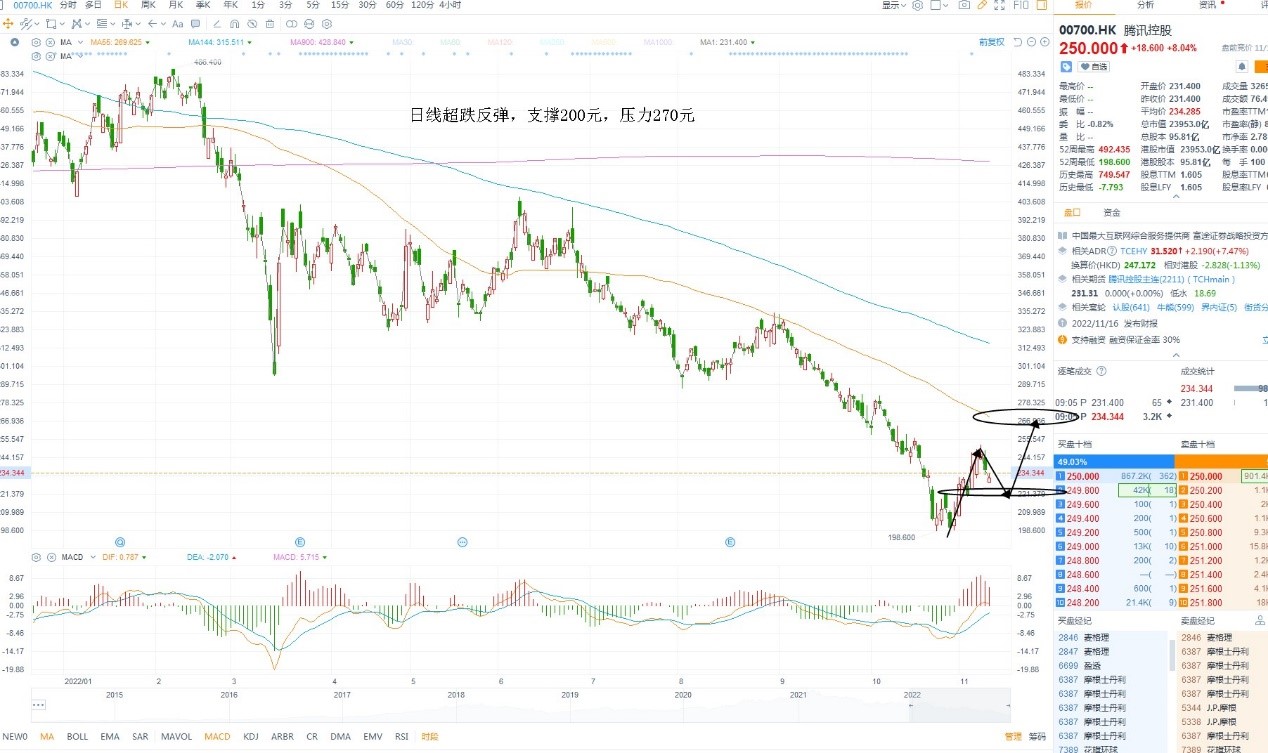
Task: Open the 资讯 news tab
Action: (x=1207, y=5)
